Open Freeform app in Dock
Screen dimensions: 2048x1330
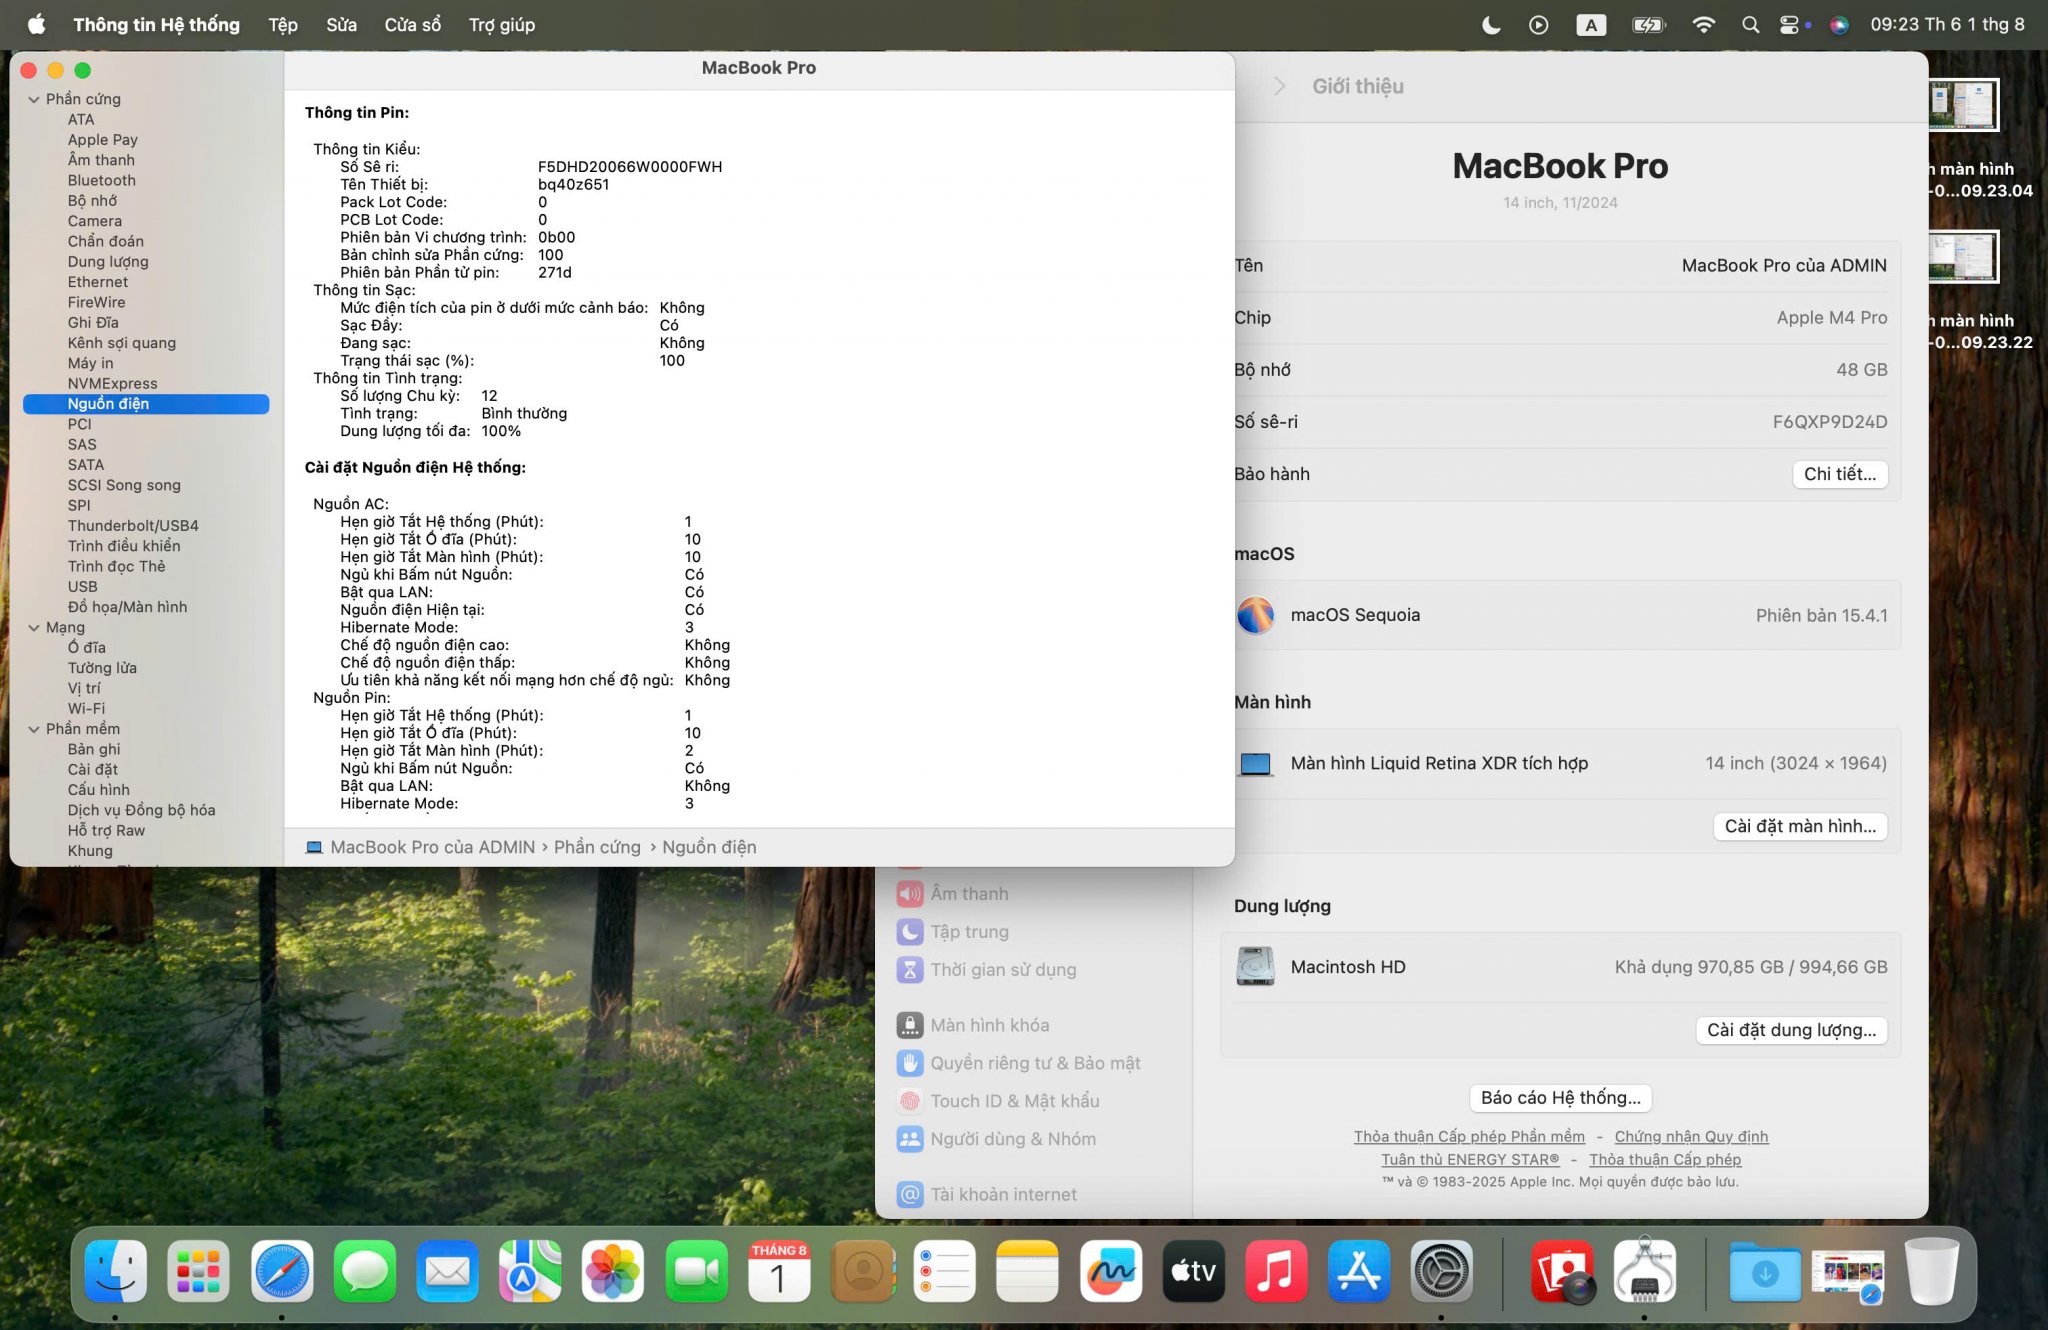[1111, 1271]
